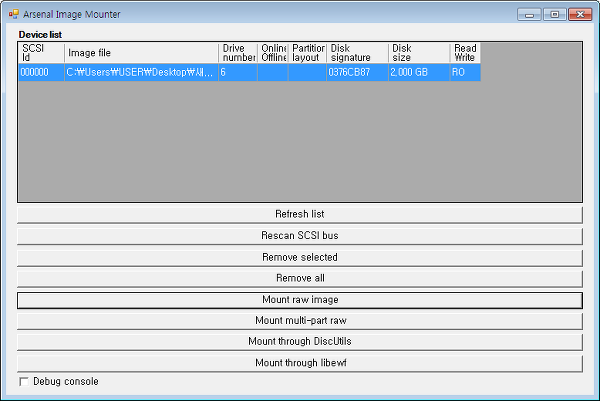Select SCSI Id cell 000000
The height and width of the screenshot is (401, 600).
click(x=41, y=72)
